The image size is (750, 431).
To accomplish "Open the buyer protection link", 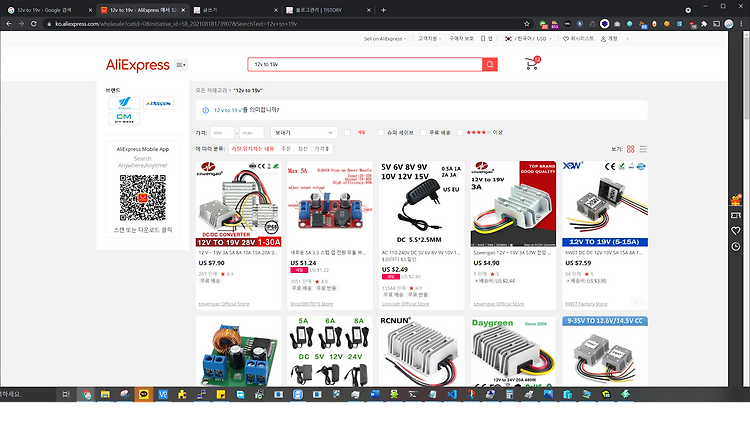I will (x=461, y=39).
